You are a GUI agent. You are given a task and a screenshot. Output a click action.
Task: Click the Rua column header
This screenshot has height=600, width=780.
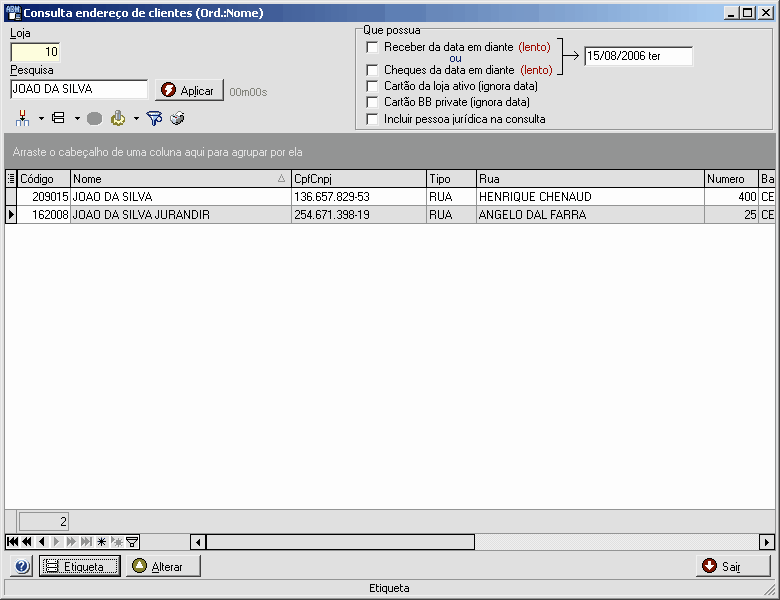tap(590, 179)
